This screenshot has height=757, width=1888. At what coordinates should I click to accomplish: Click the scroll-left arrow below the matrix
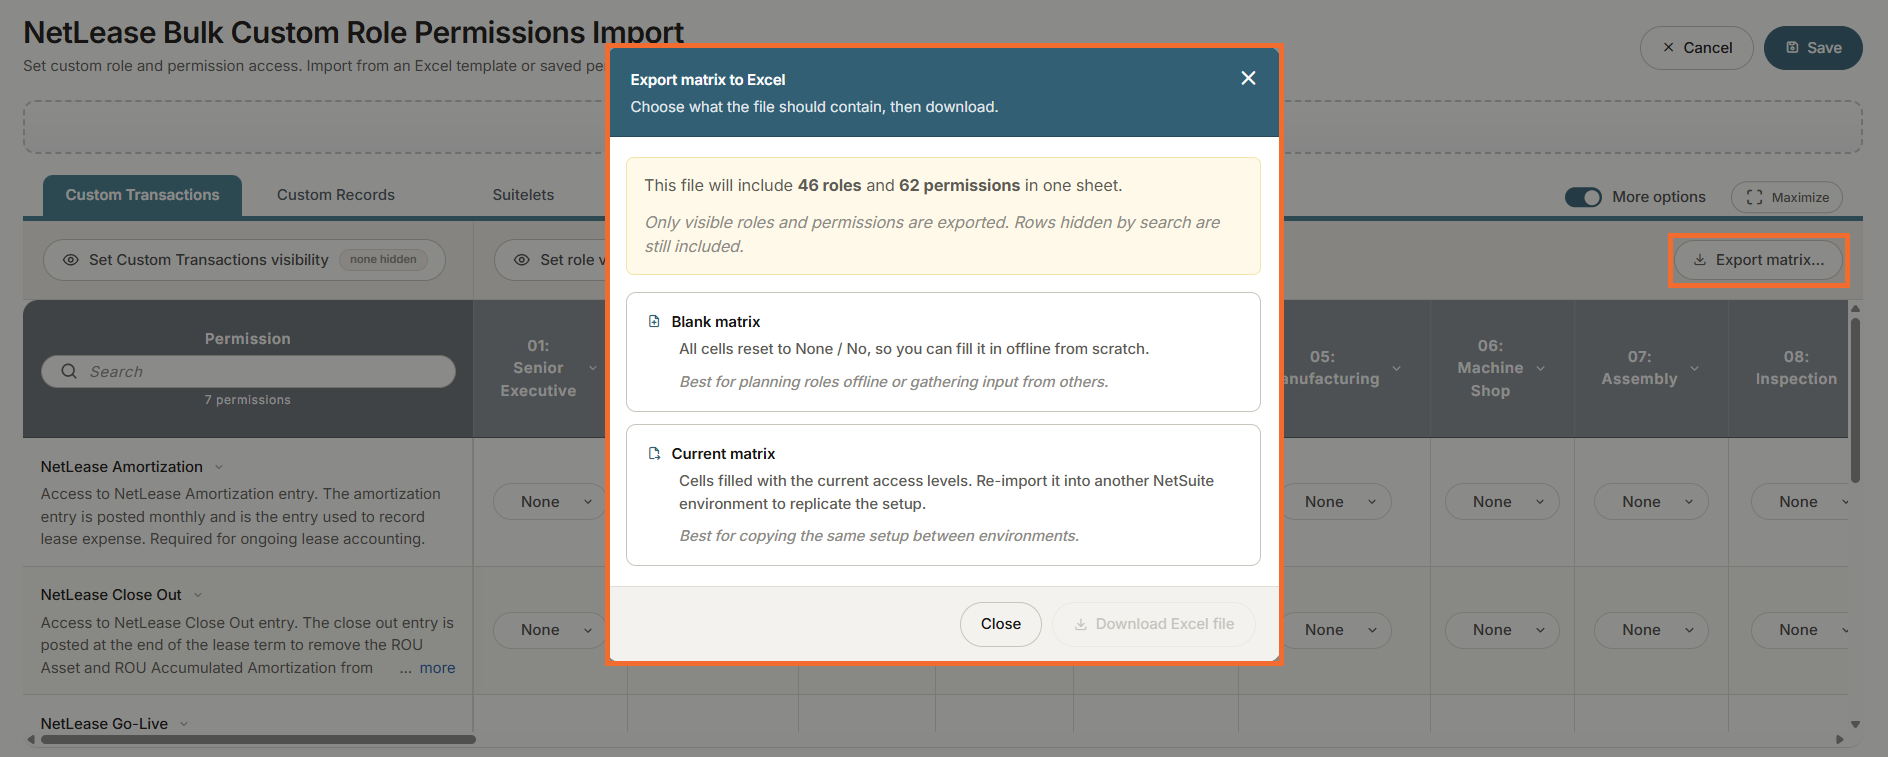[31, 740]
